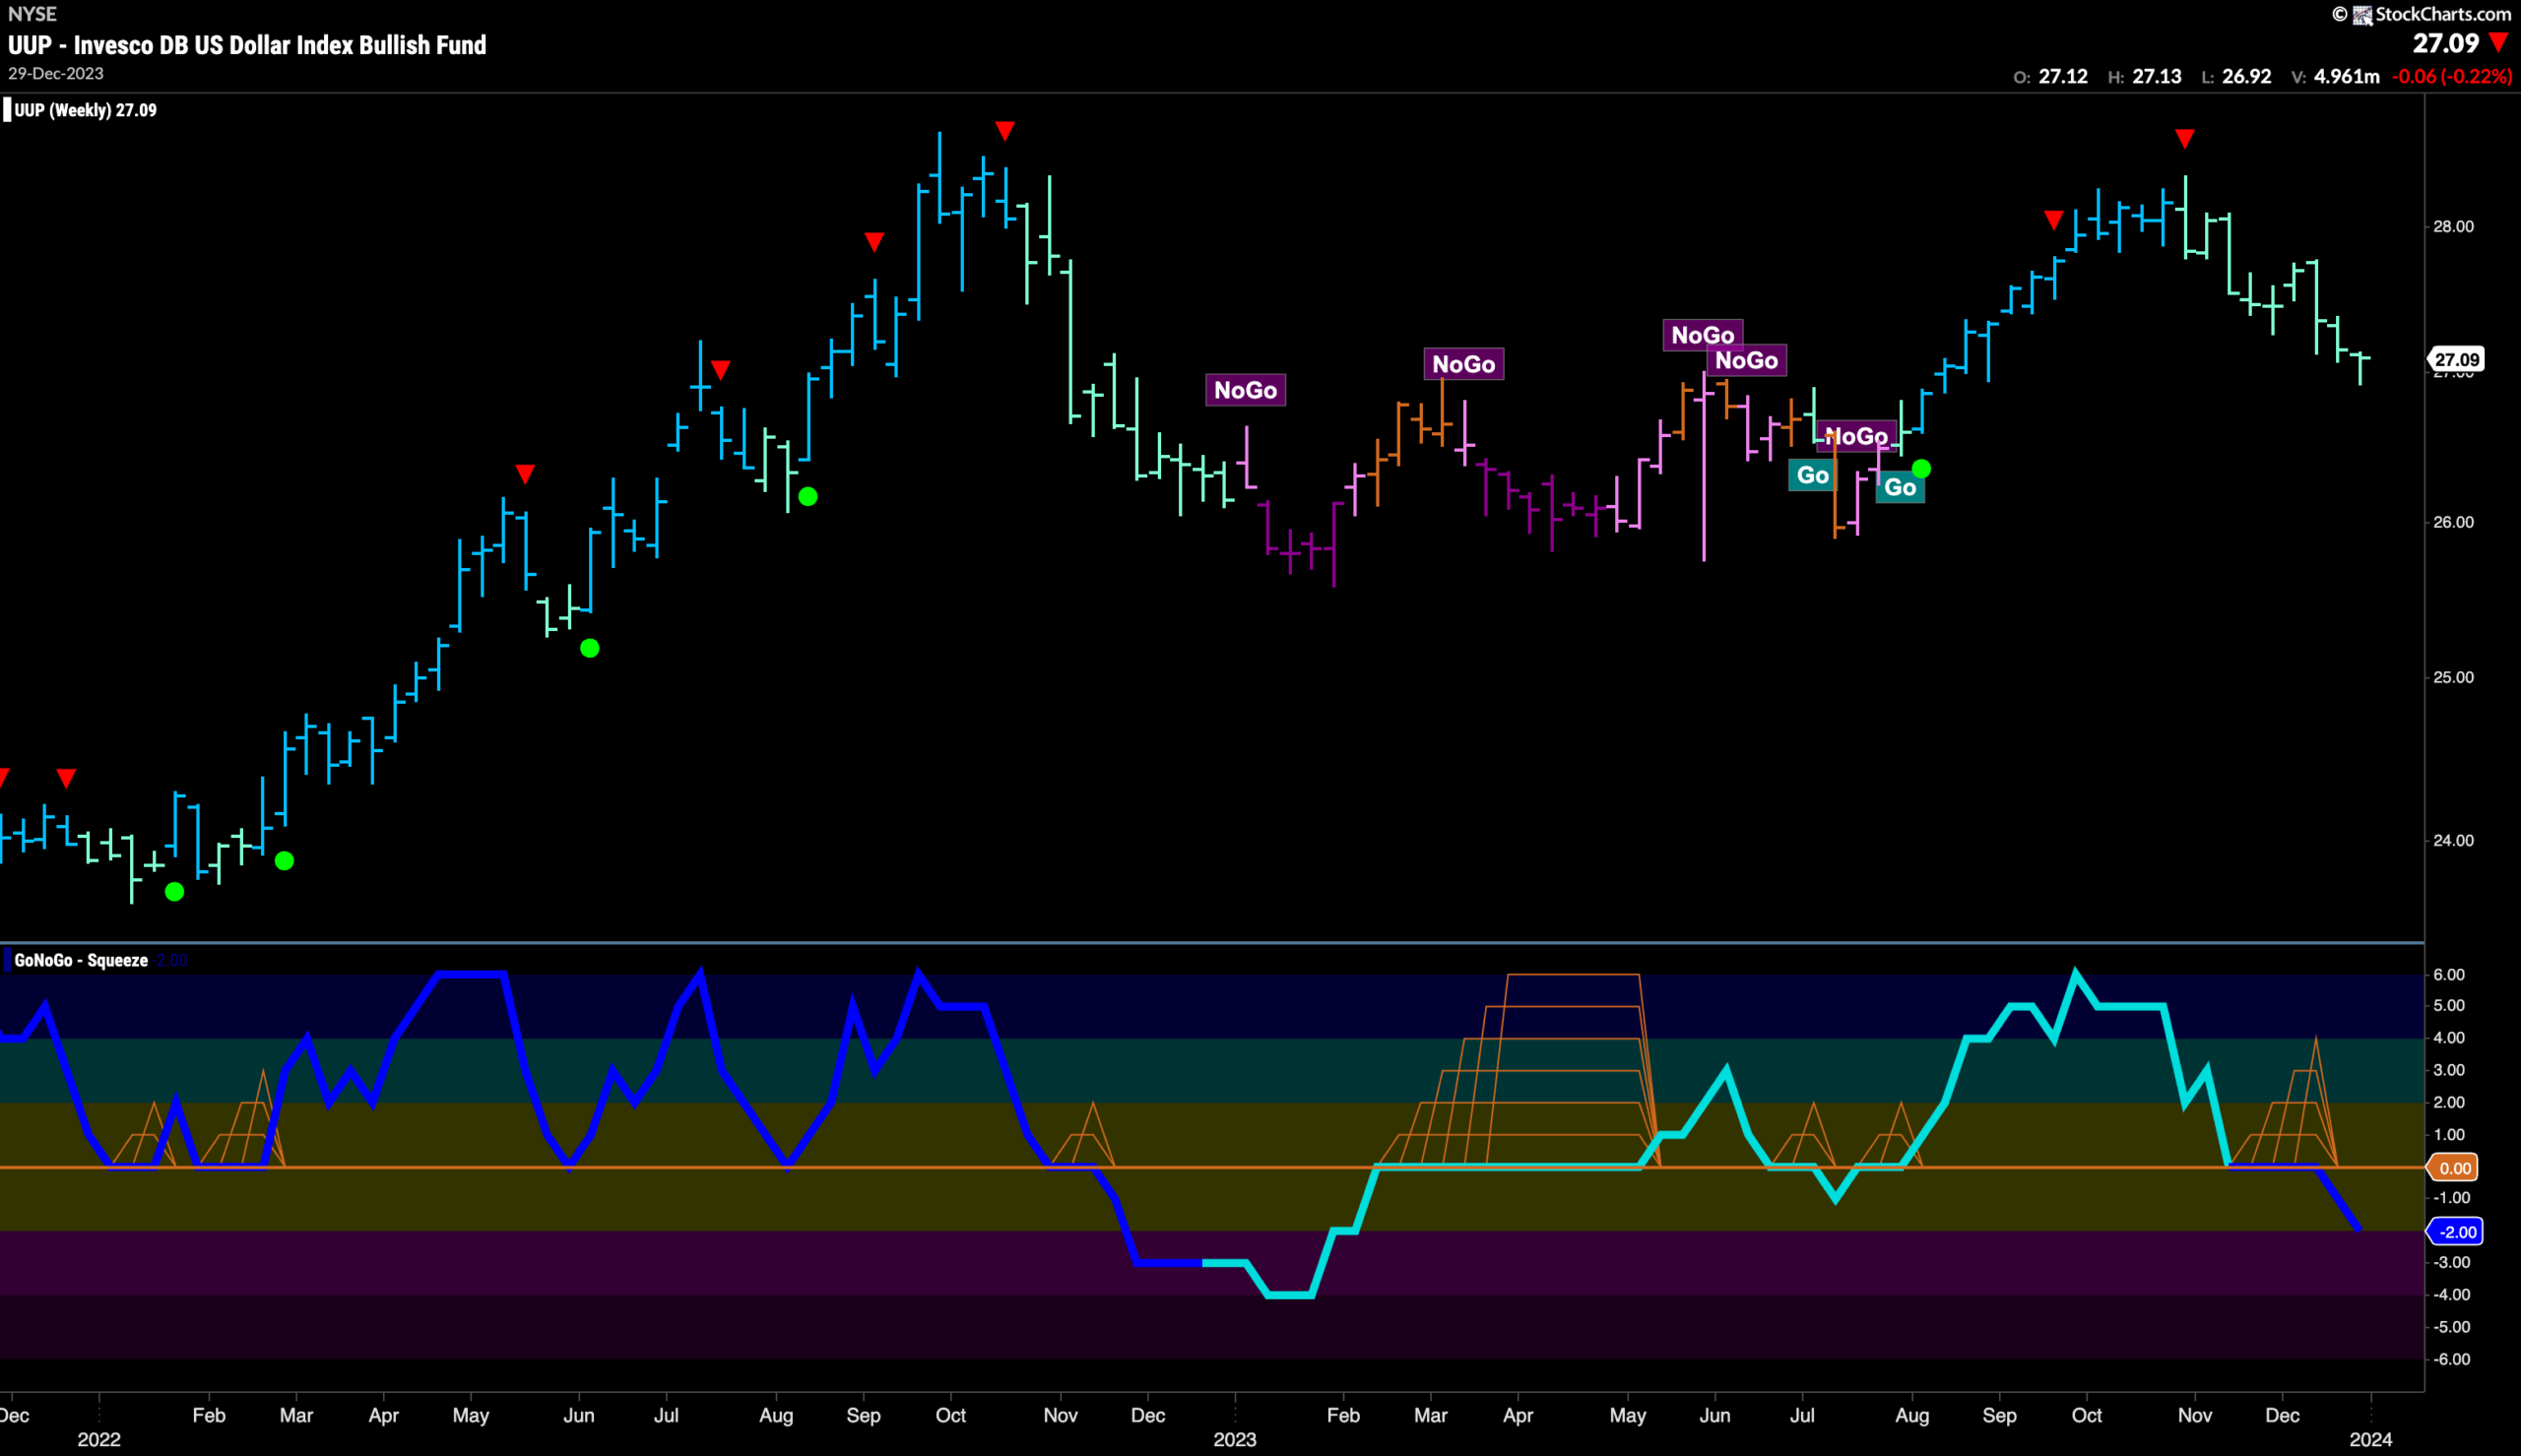The width and height of the screenshot is (2521, 1456).
Task: Click the NoGo label near March 2023
Action: click(1463, 364)
